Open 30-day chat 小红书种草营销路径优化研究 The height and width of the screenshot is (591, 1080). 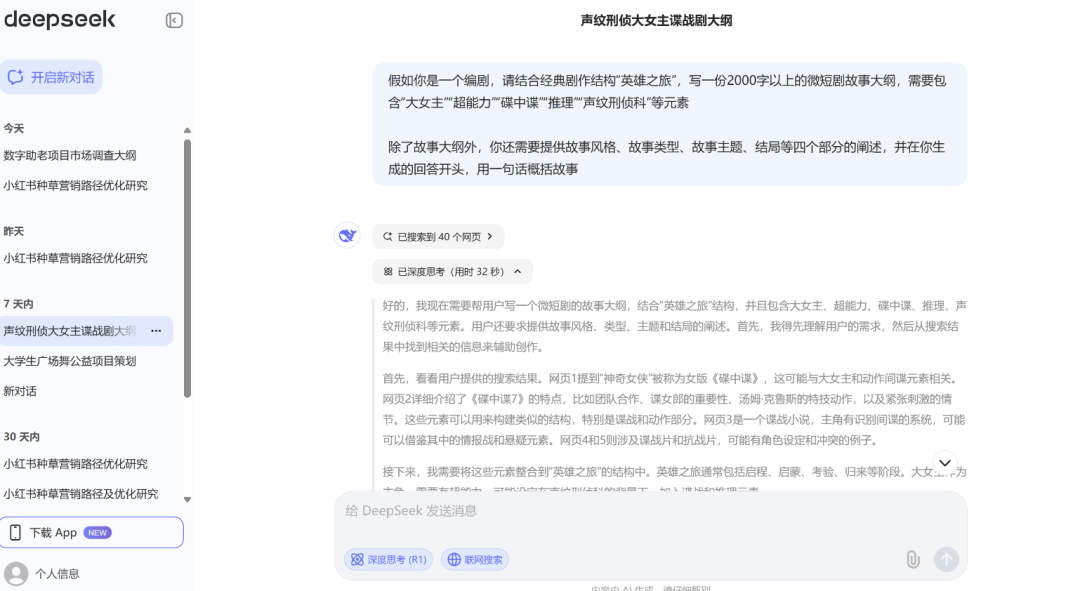(75, 464)
